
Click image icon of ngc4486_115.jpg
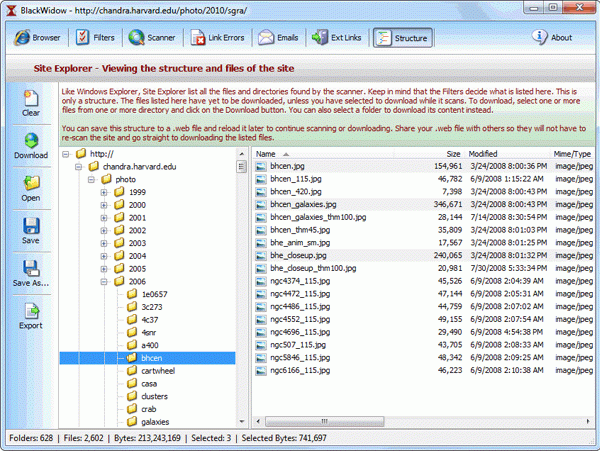261,307
